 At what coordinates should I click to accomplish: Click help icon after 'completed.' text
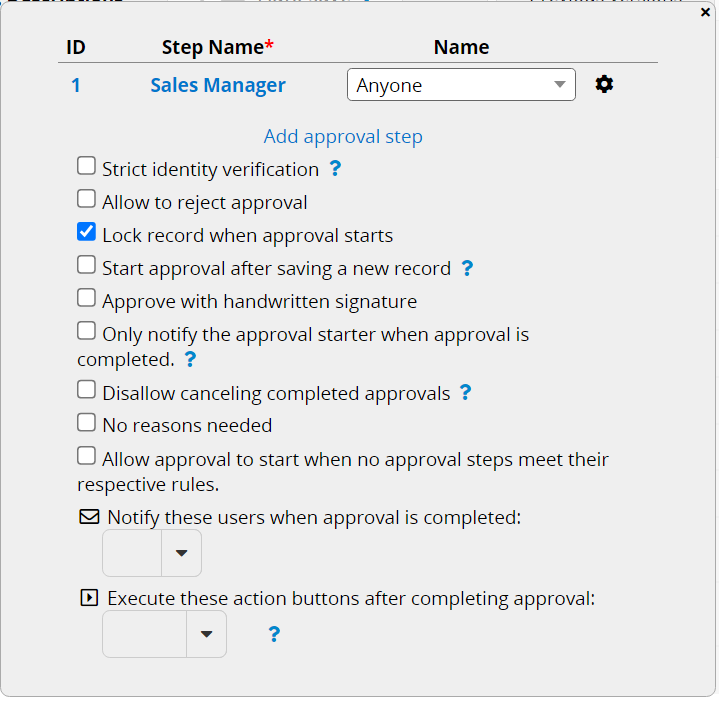[190, 359]
